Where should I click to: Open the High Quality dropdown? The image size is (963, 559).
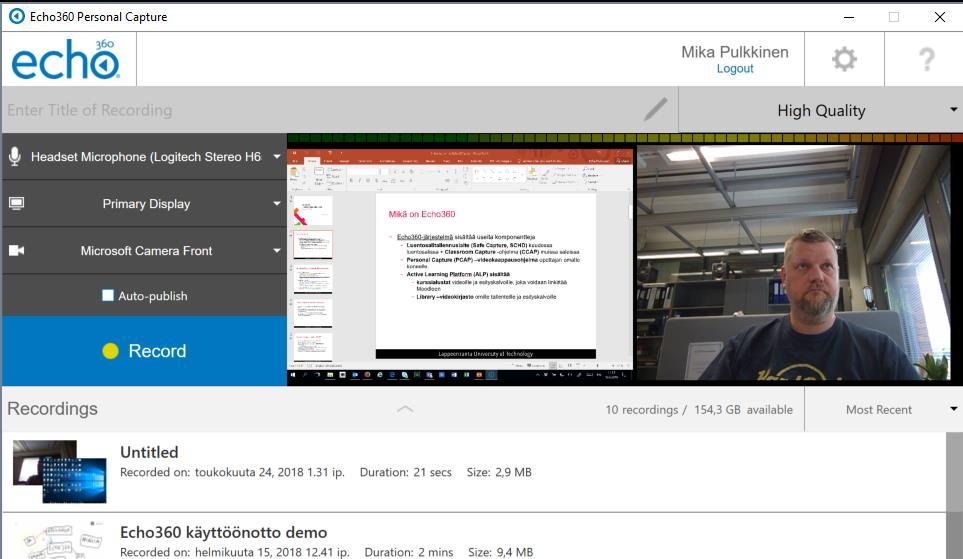(821, 110)
